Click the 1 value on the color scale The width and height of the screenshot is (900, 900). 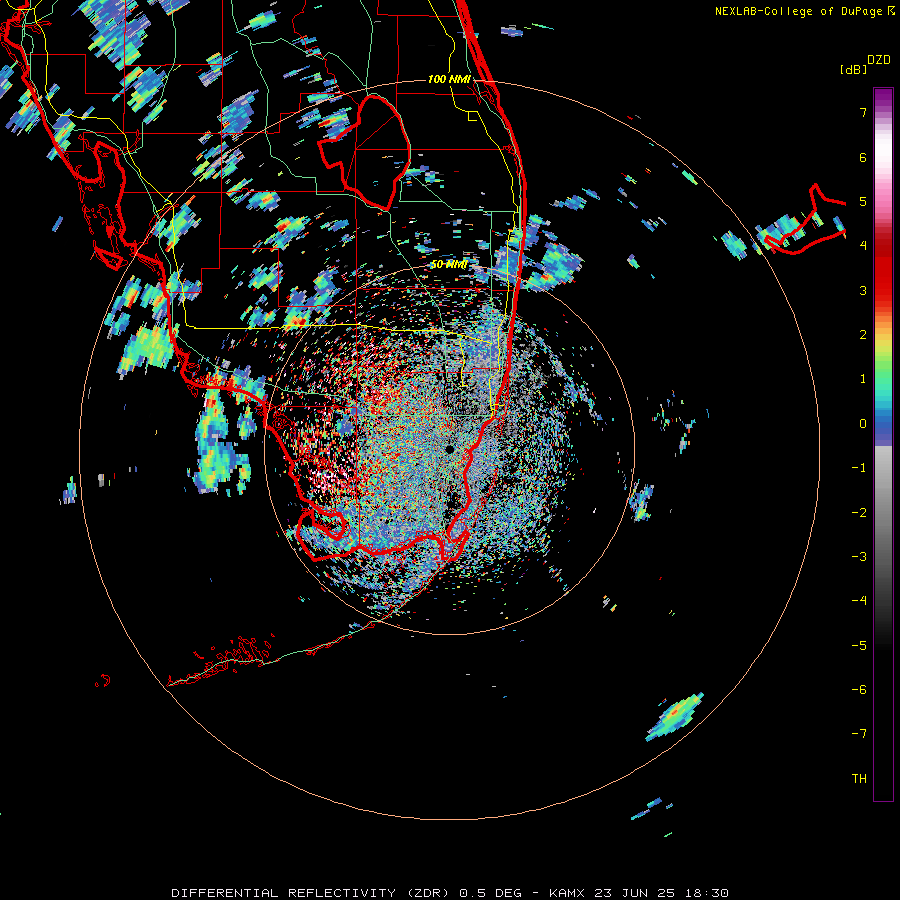863,379
